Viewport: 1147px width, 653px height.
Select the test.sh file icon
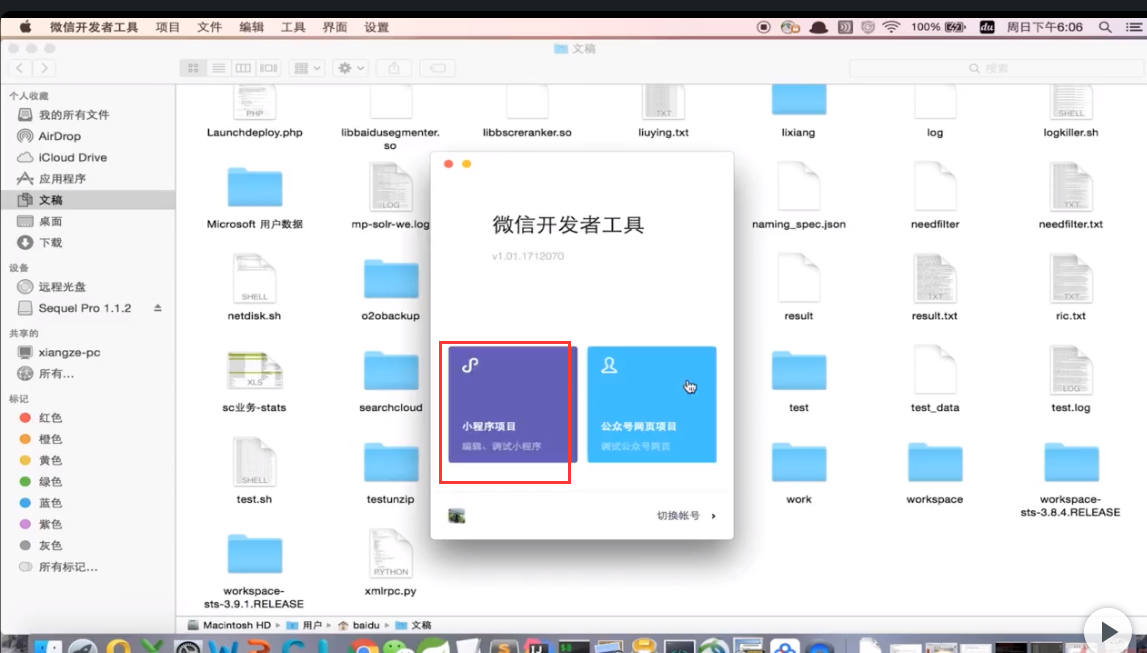click(x=255, y=461)
